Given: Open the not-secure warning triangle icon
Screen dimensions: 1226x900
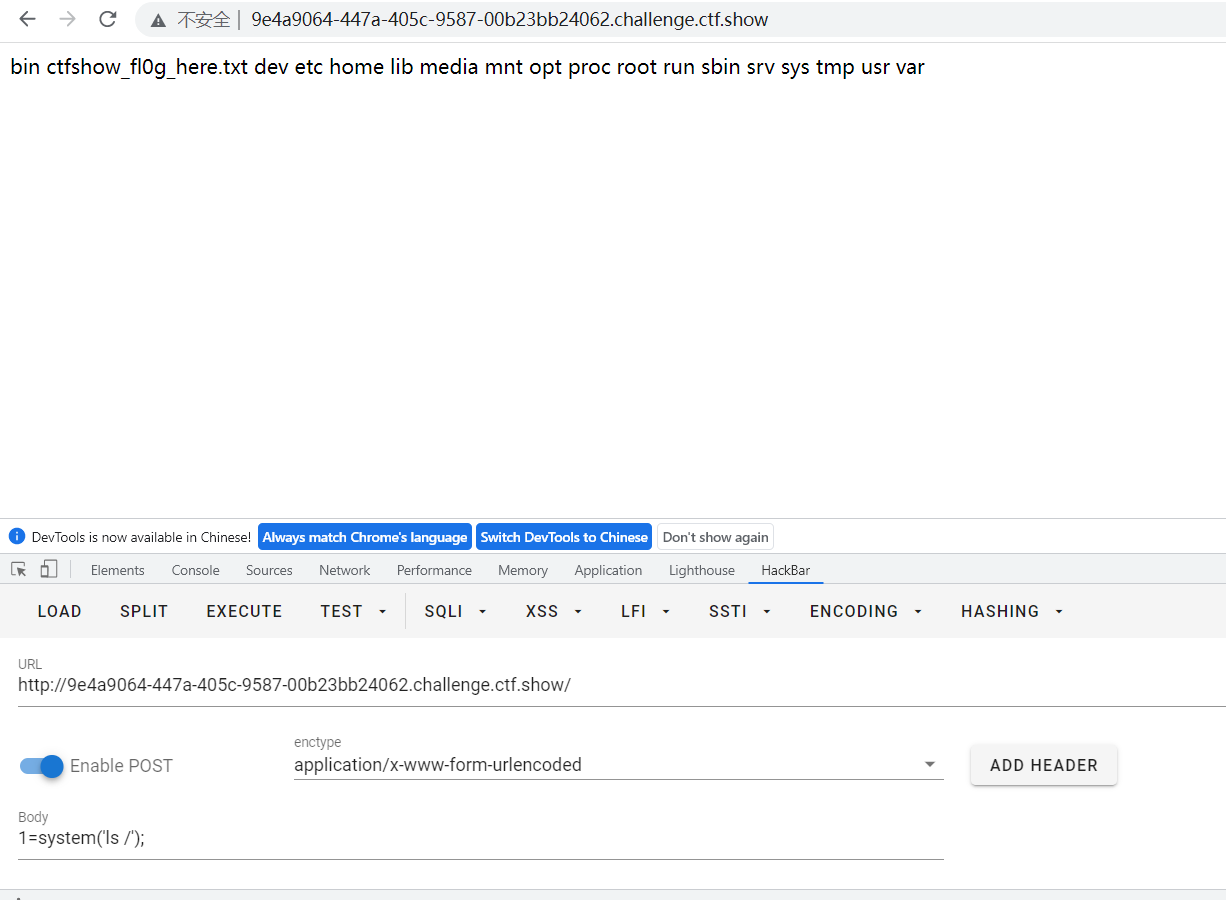Looking at the screenshot, I should coord(158,20).
